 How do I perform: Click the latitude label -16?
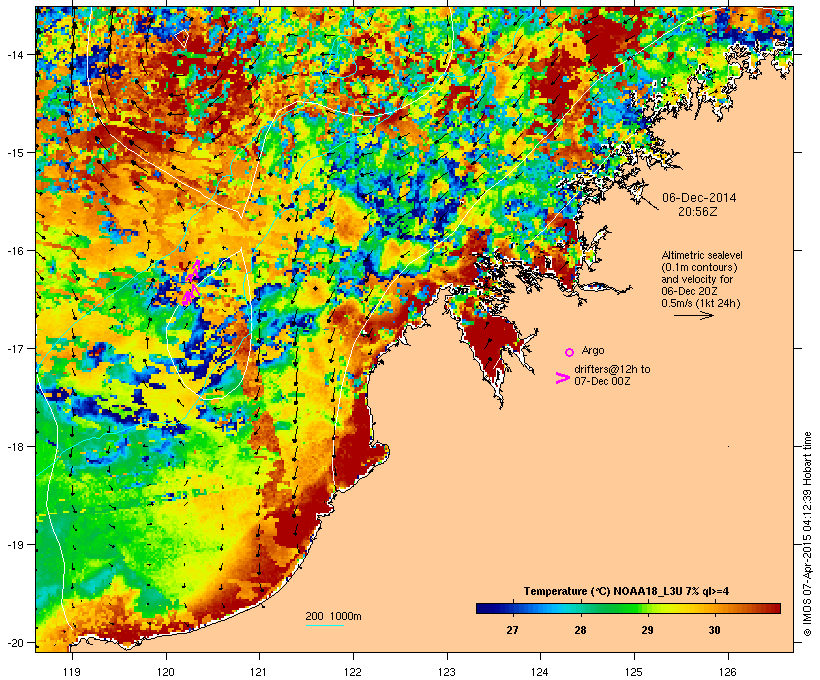coord(14,251)
